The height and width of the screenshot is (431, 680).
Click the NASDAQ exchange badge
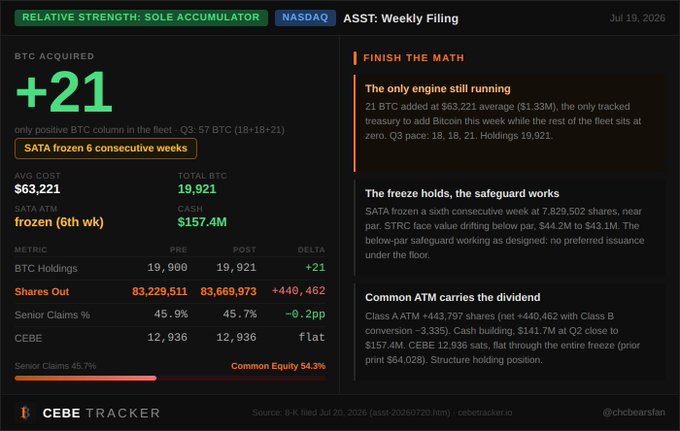[x=305, y=17]
